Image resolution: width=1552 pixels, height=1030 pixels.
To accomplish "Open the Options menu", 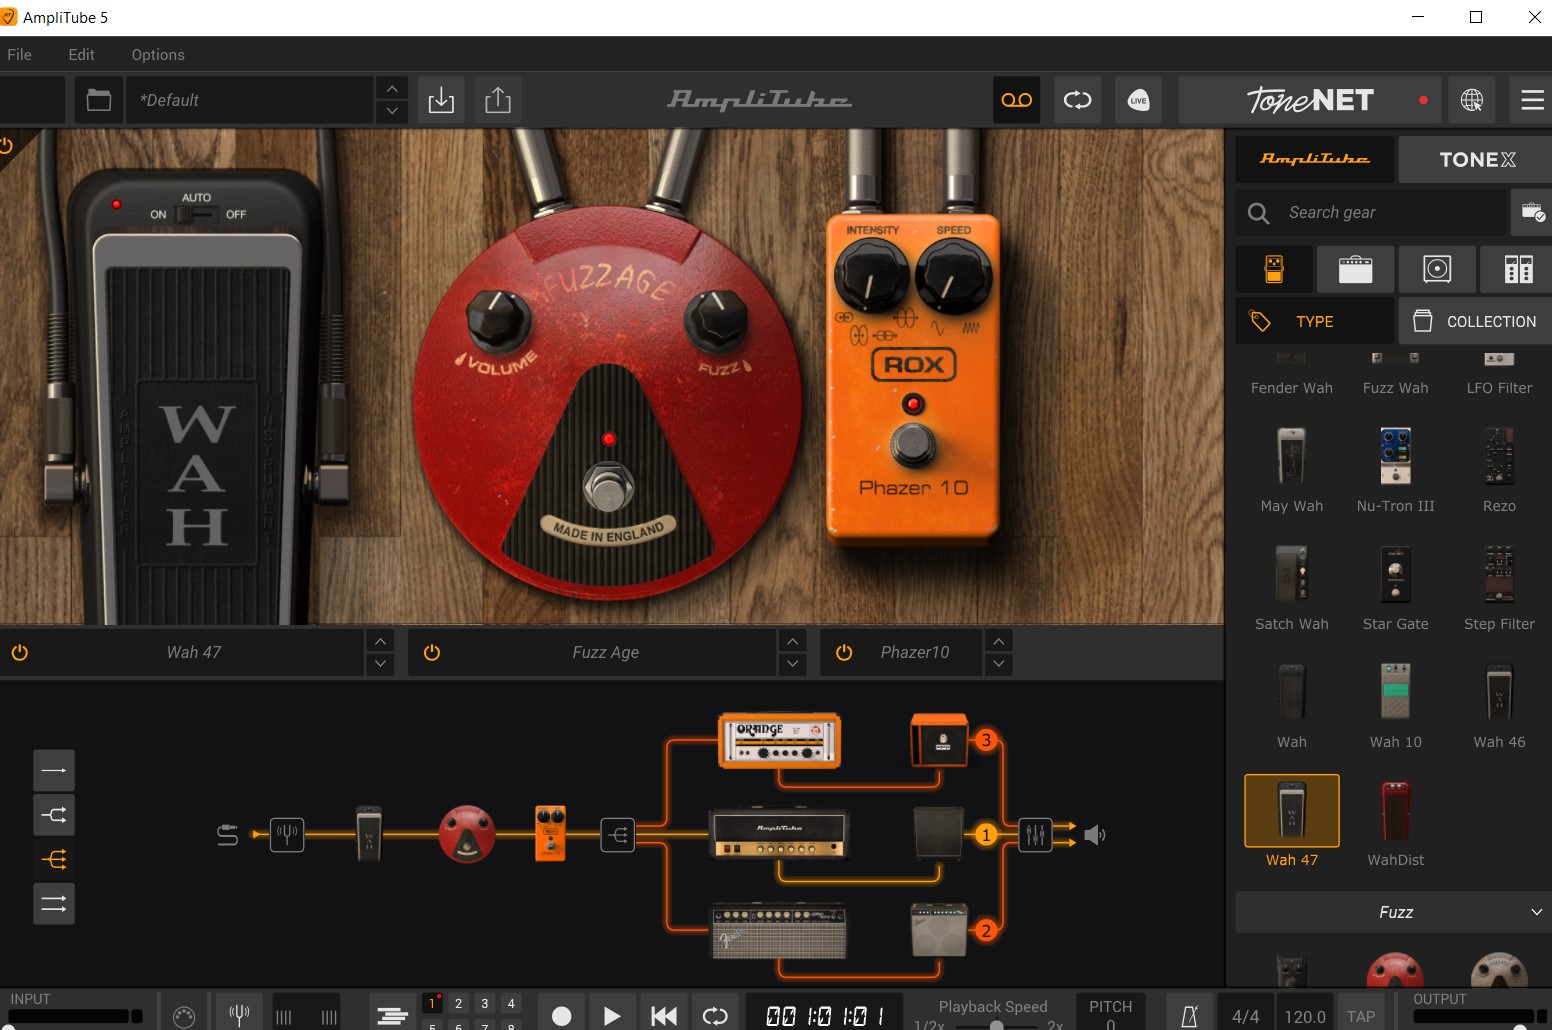I will tap(158, 54).
